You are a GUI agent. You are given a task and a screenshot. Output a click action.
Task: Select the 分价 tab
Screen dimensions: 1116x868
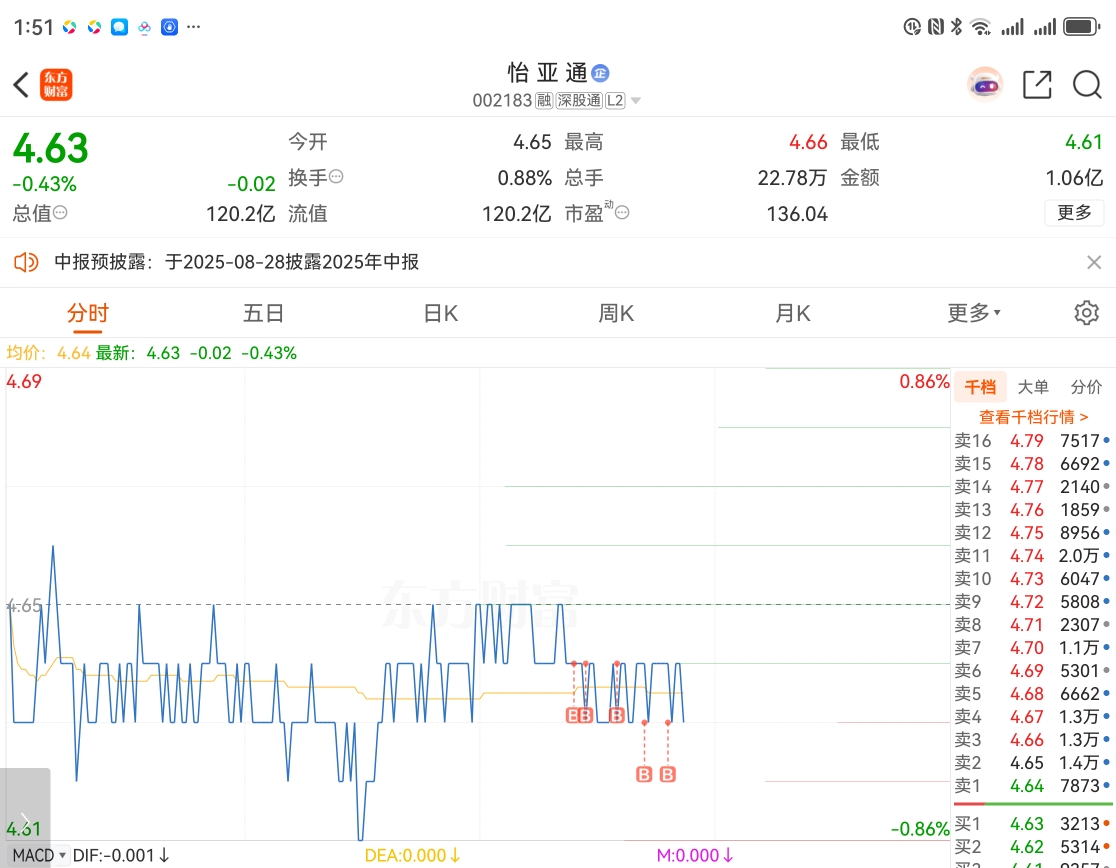(1086, 387)
